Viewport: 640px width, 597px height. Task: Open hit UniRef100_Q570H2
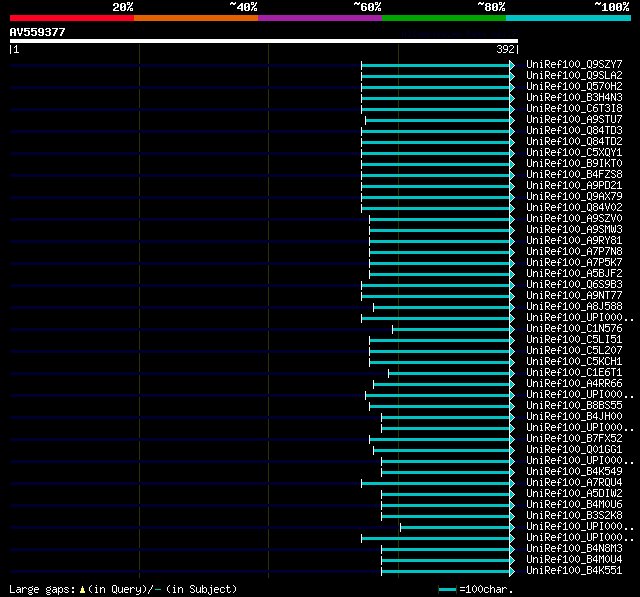click(574, 87)
